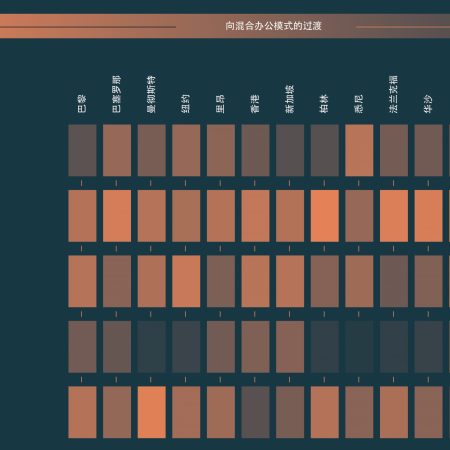Image resolution: width=450 pixels, height=450 pixels.
Task: Click the 向混合办公模式的过渡 banner title
Action: tap(273, 26)
